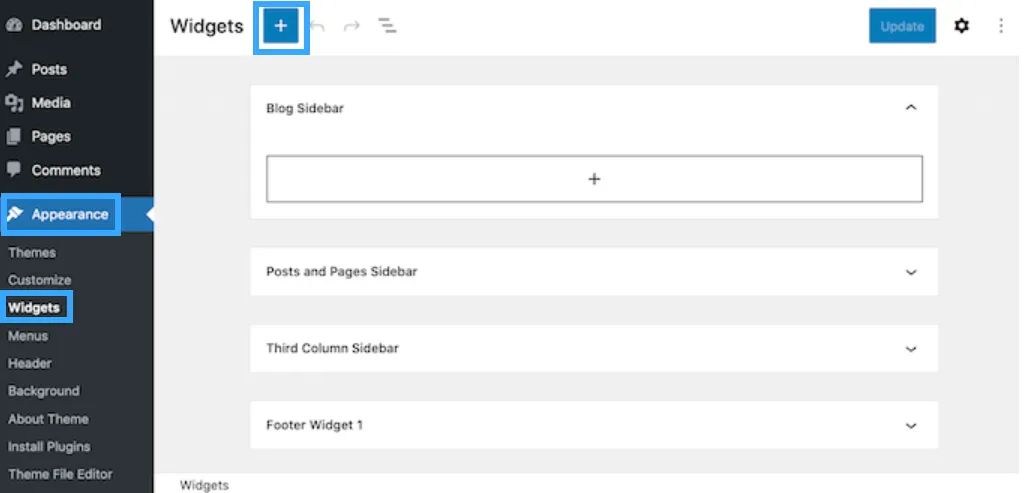Click the Dashboard gauge icon
The height and width of the screenshot is (493, 1034).
pos(14,25)
